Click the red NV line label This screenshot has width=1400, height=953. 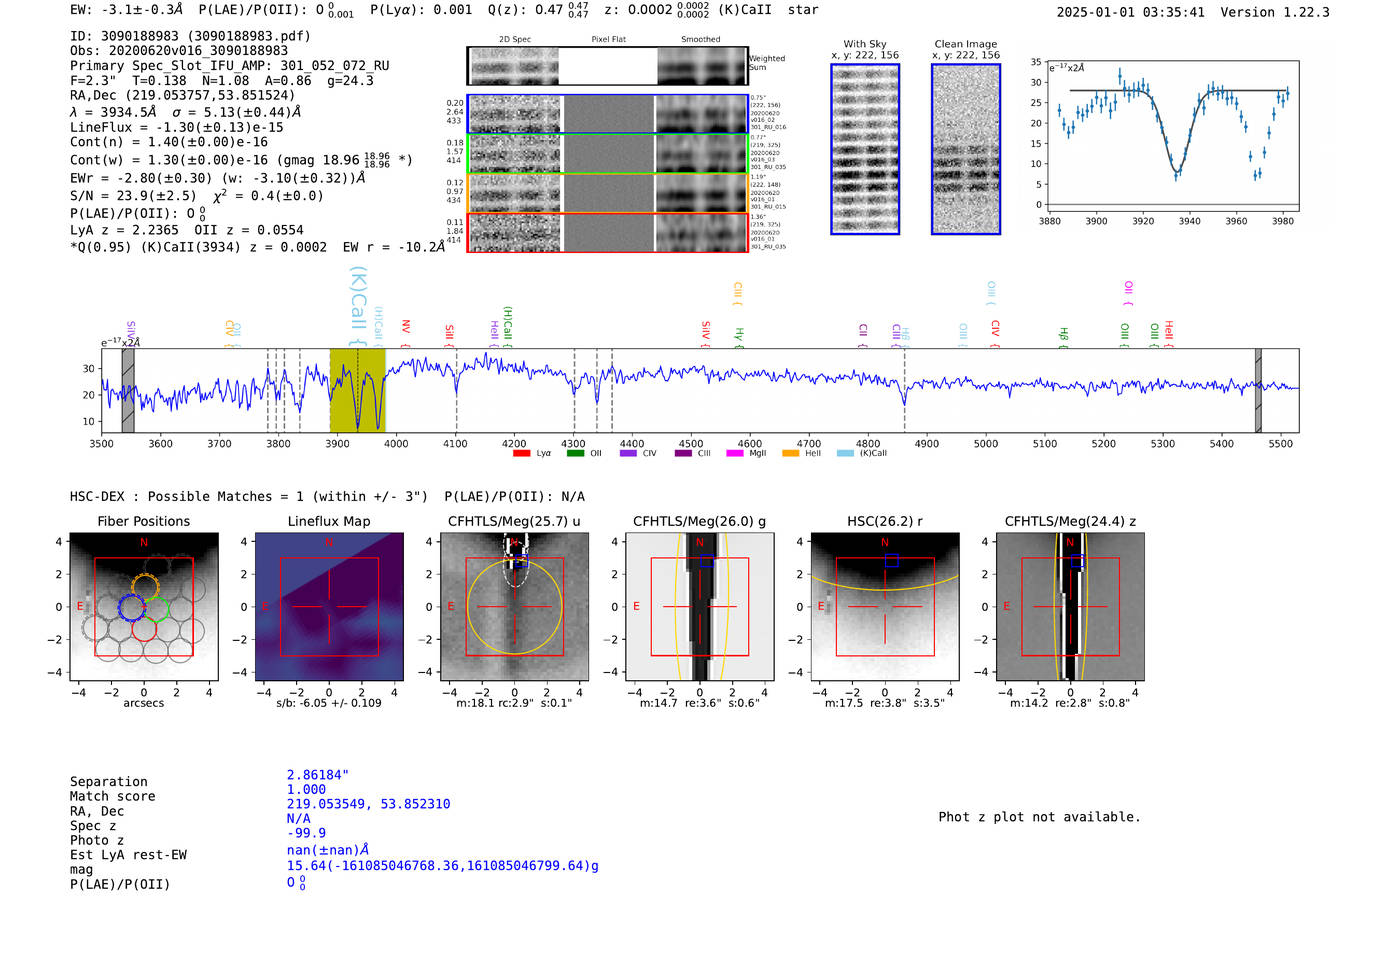pyautogui.click(x=406, y=333)
